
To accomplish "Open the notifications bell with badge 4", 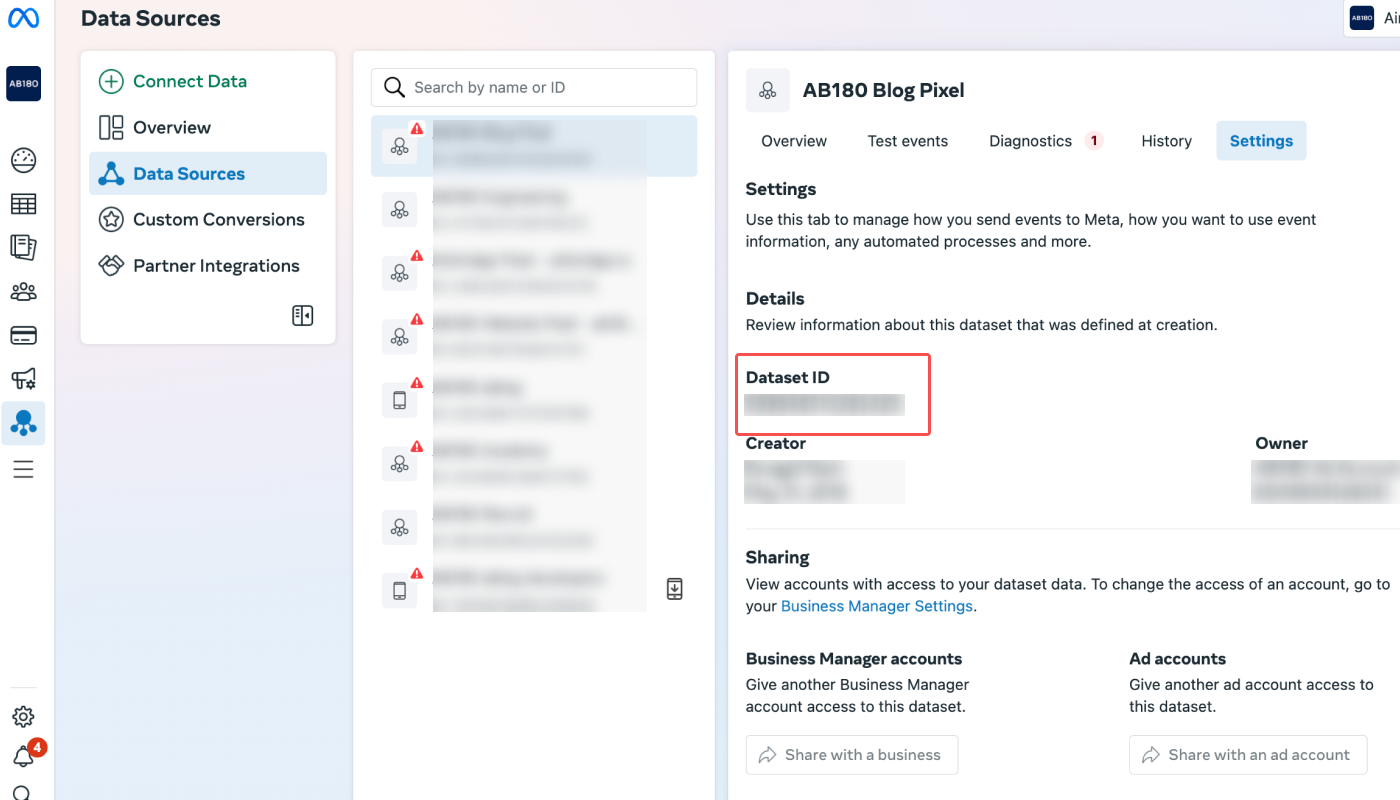I will [23, 757].
